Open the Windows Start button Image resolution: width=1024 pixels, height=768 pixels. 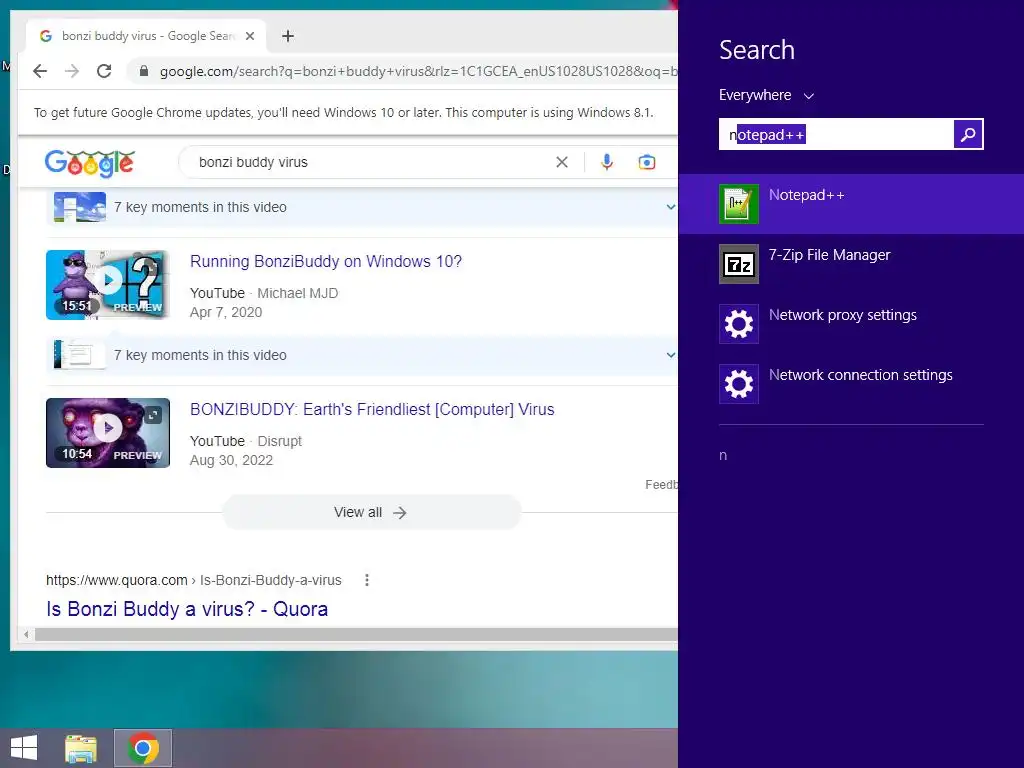tap(24, 748)
